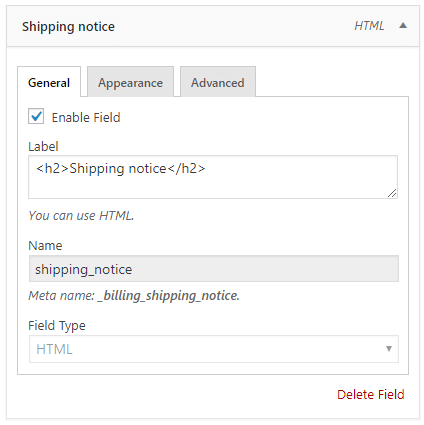Click the Enable Field label text

click(86, 117)
